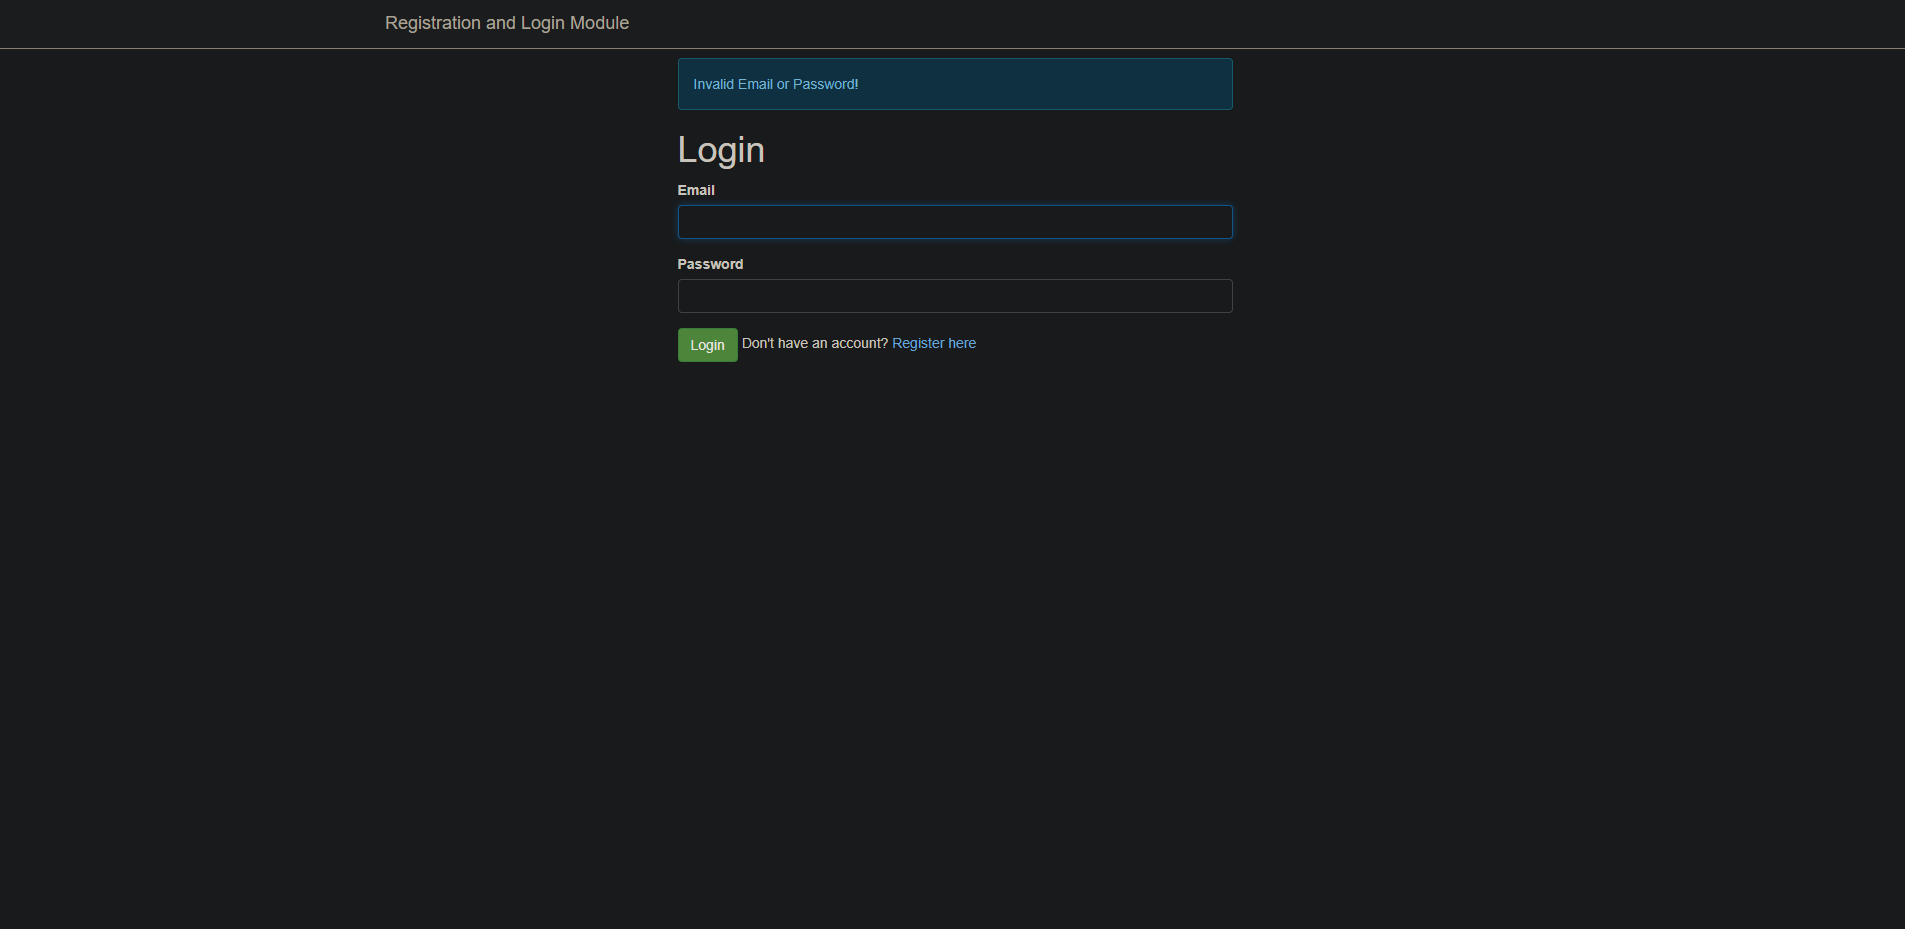Click the Email field label

click(696, 190)
